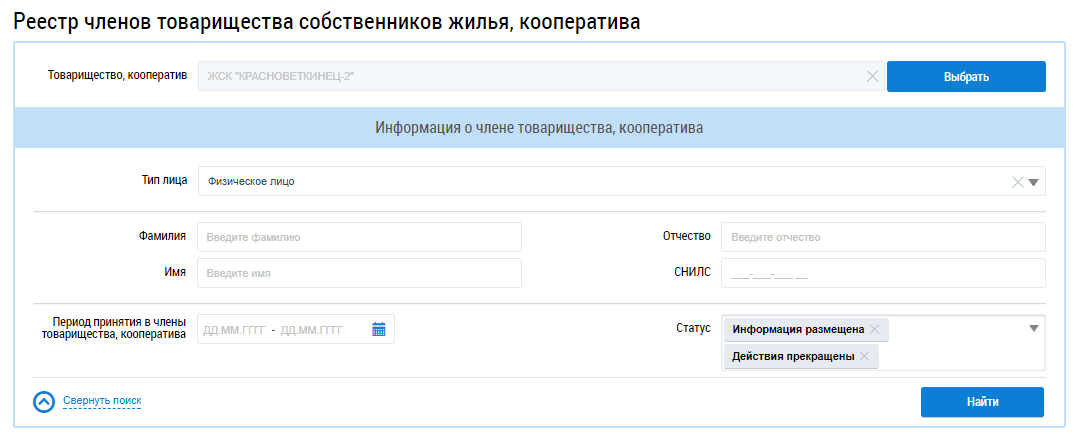1076x434 pixels.
Task: Click into the Отчество field
Action: coord(882,237)
